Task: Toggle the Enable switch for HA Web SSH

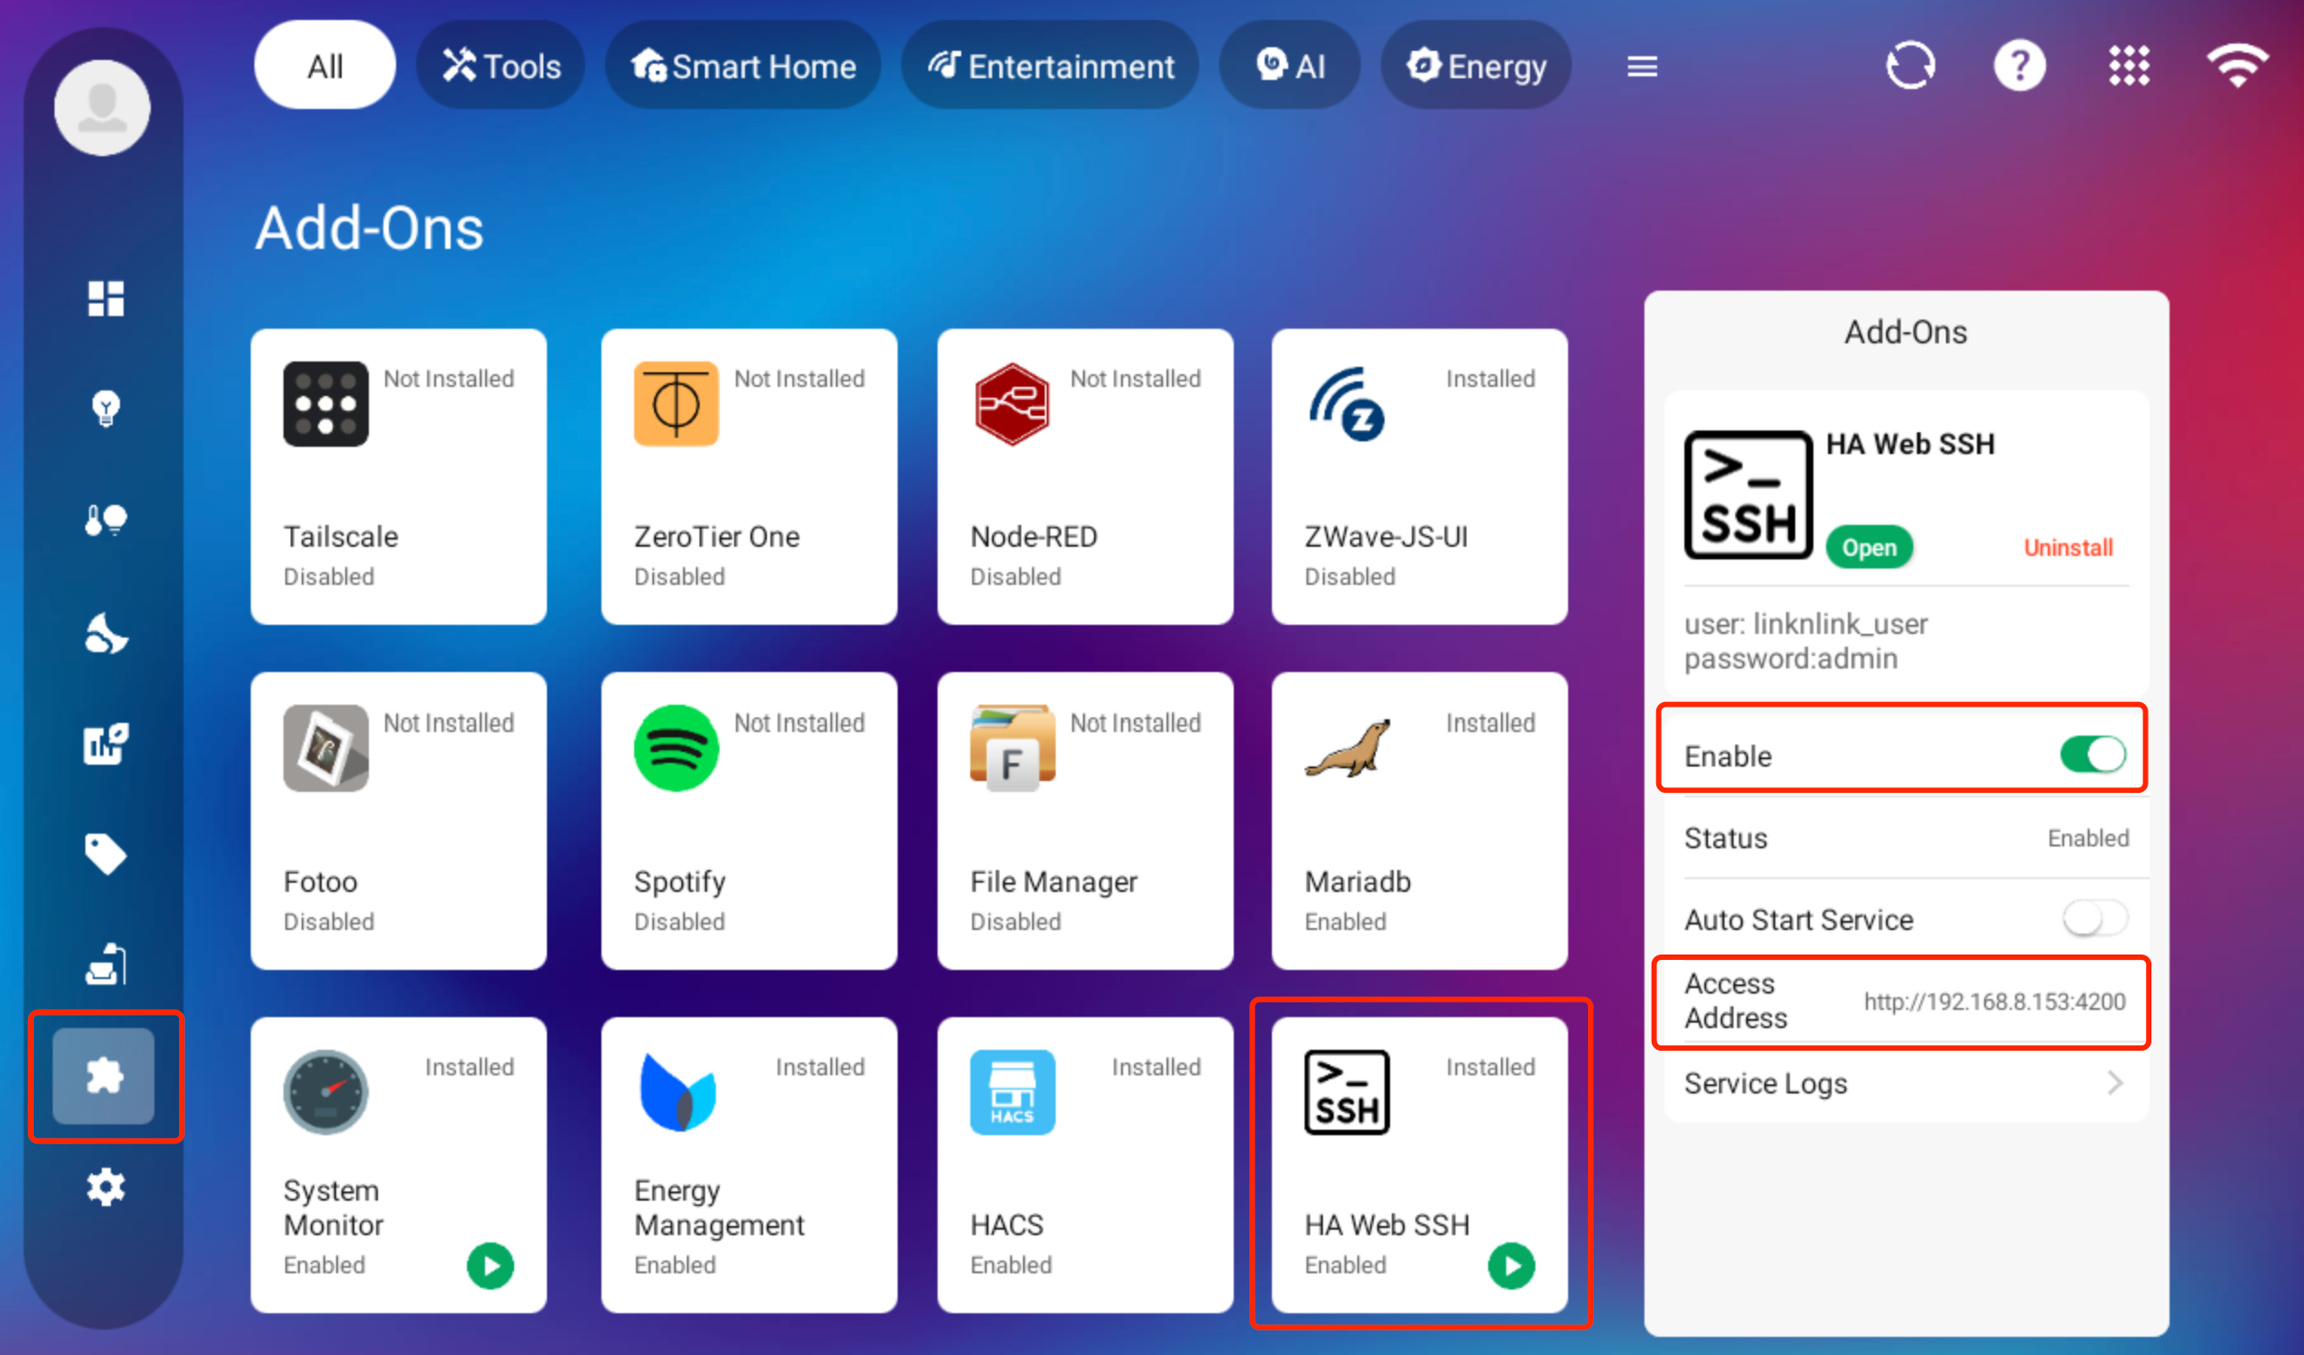Action: (x=2092, y=755)
